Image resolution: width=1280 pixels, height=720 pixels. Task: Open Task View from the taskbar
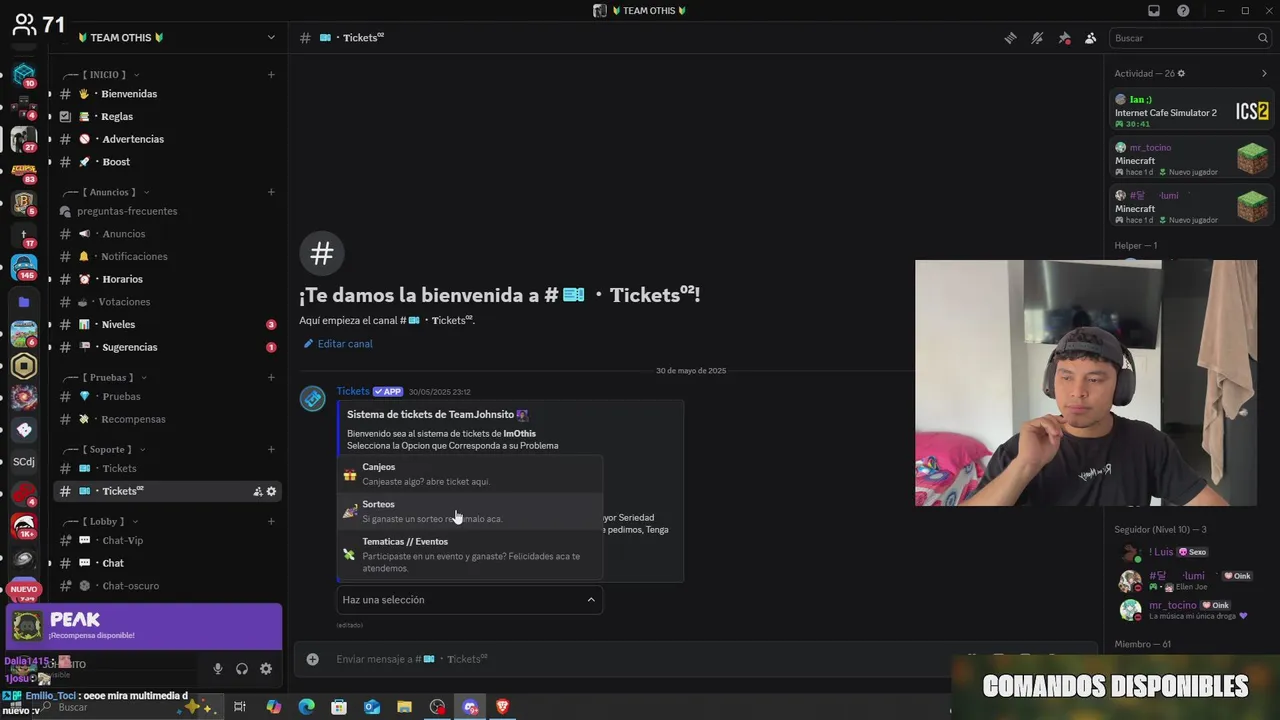pyautogui.click(x=240, y=707)
